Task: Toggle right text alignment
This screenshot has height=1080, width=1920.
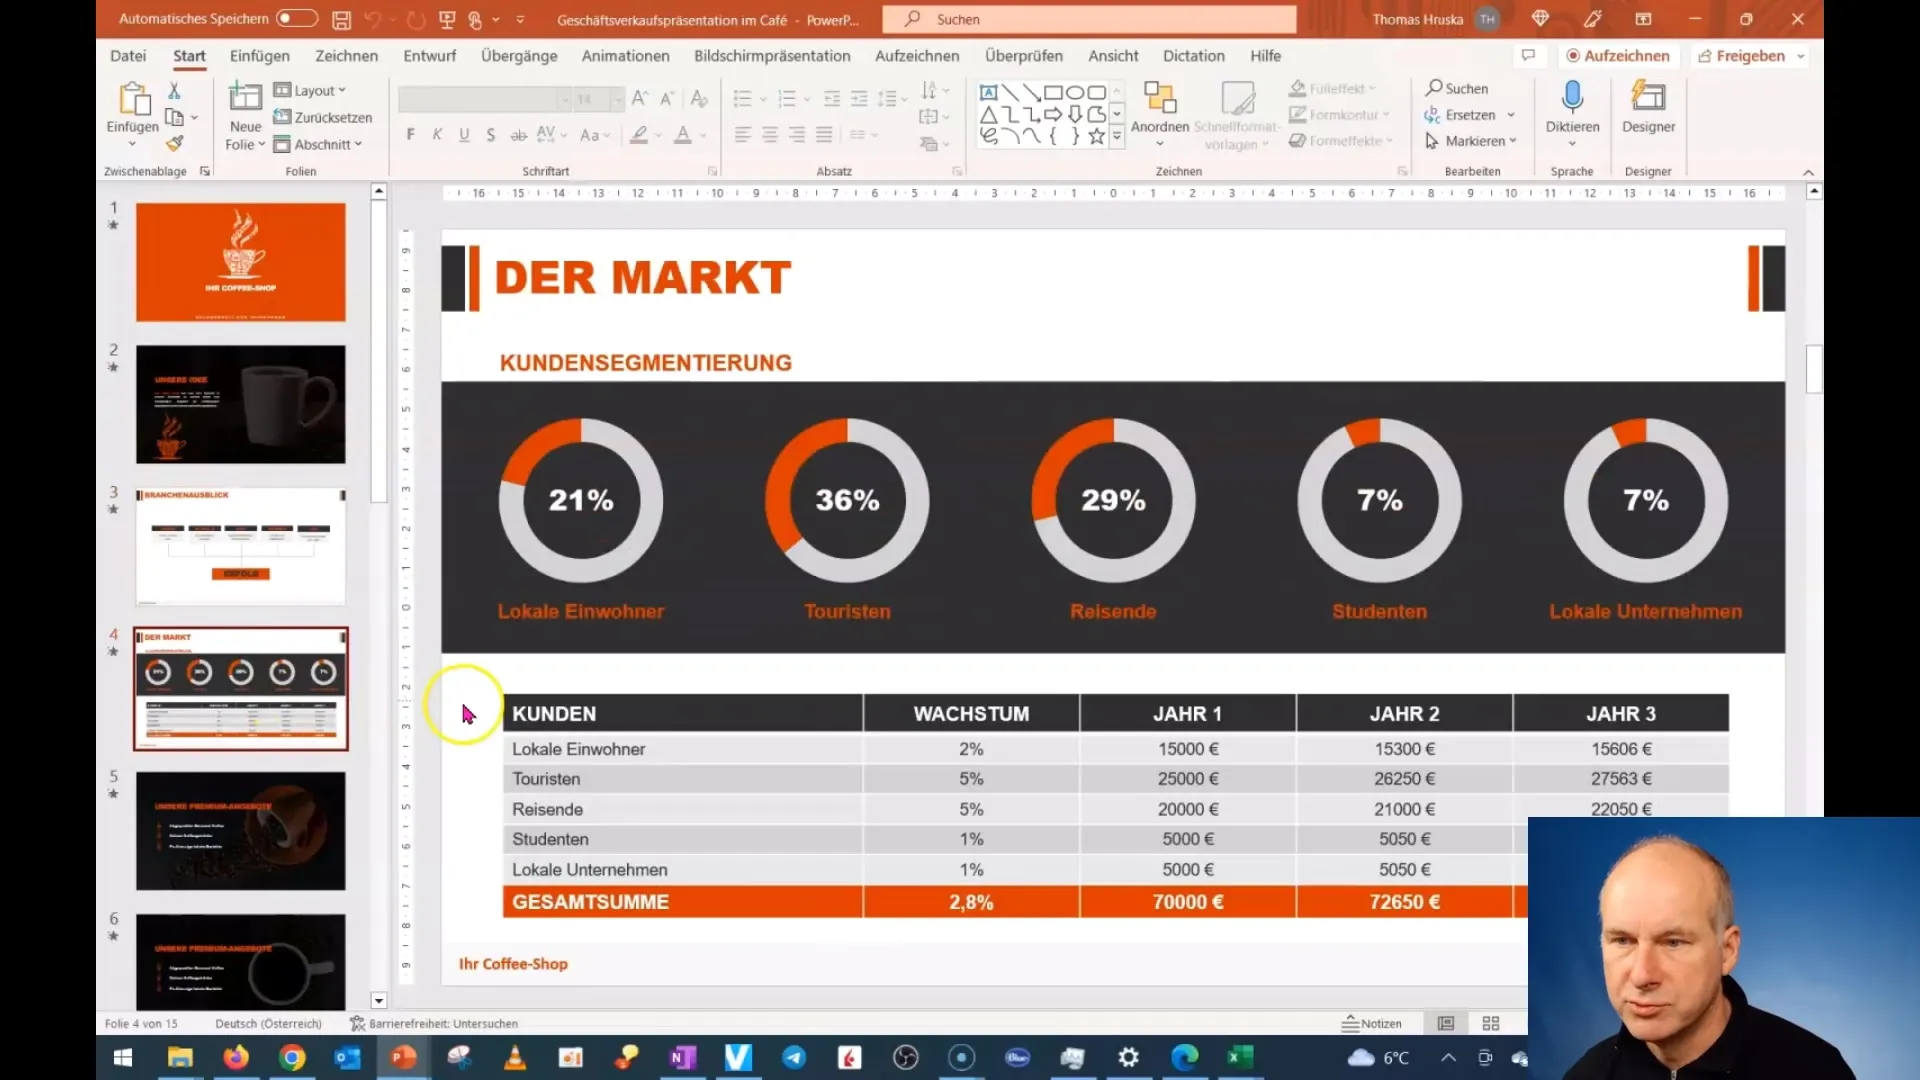Action: point(796,134)
